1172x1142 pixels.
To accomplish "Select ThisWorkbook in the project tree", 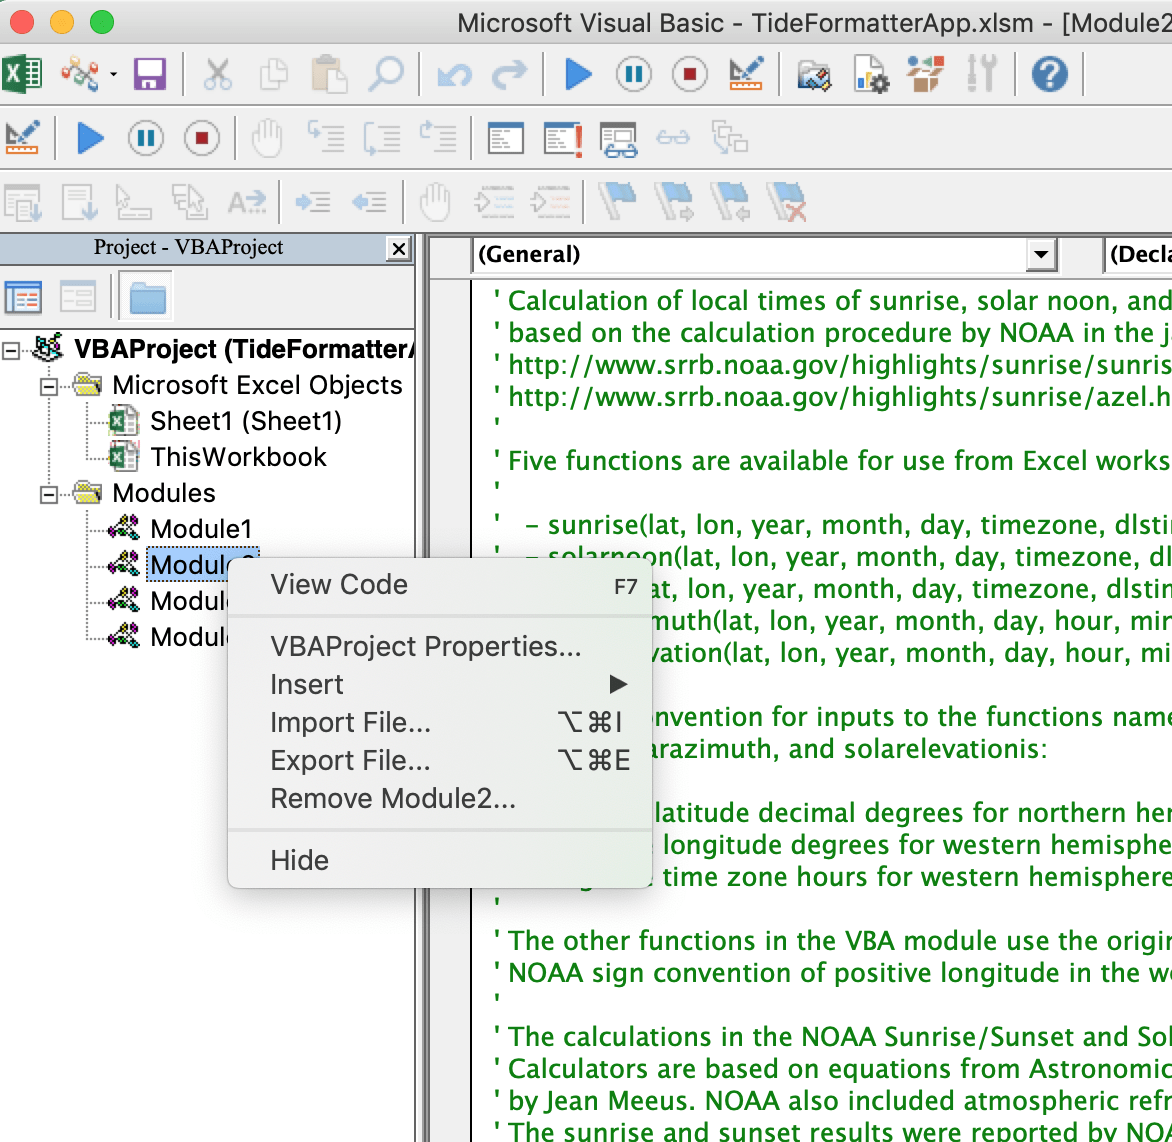I will click(x=238, y=457).
